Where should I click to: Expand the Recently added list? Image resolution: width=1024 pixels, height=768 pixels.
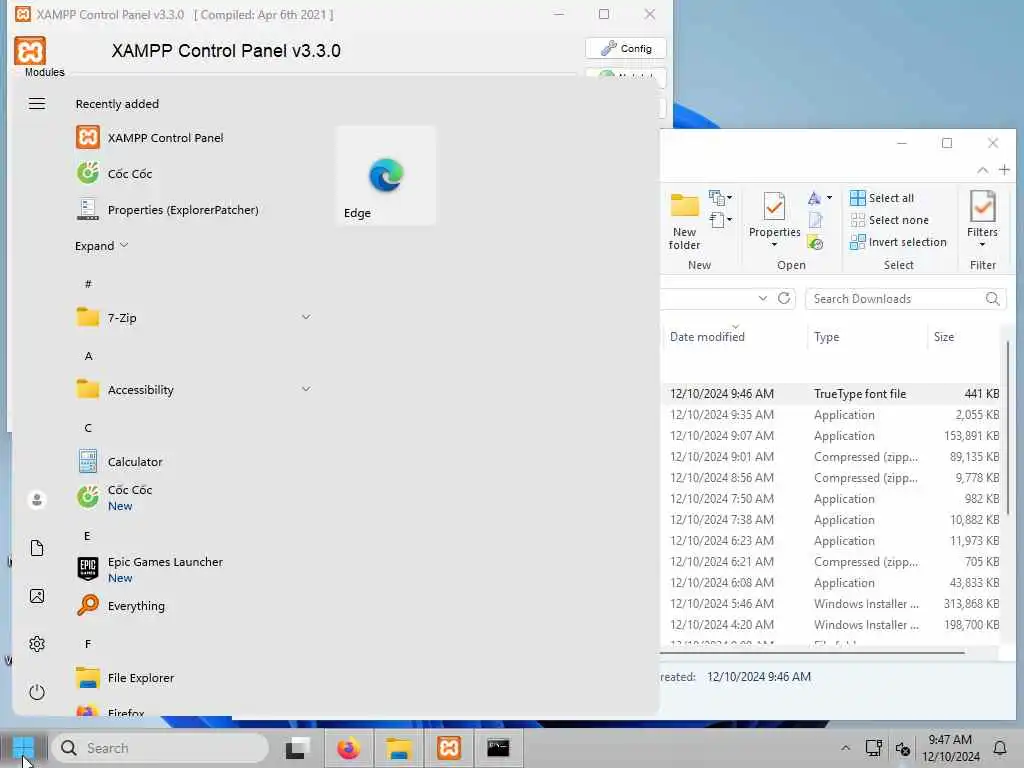[x=101, y=246]
